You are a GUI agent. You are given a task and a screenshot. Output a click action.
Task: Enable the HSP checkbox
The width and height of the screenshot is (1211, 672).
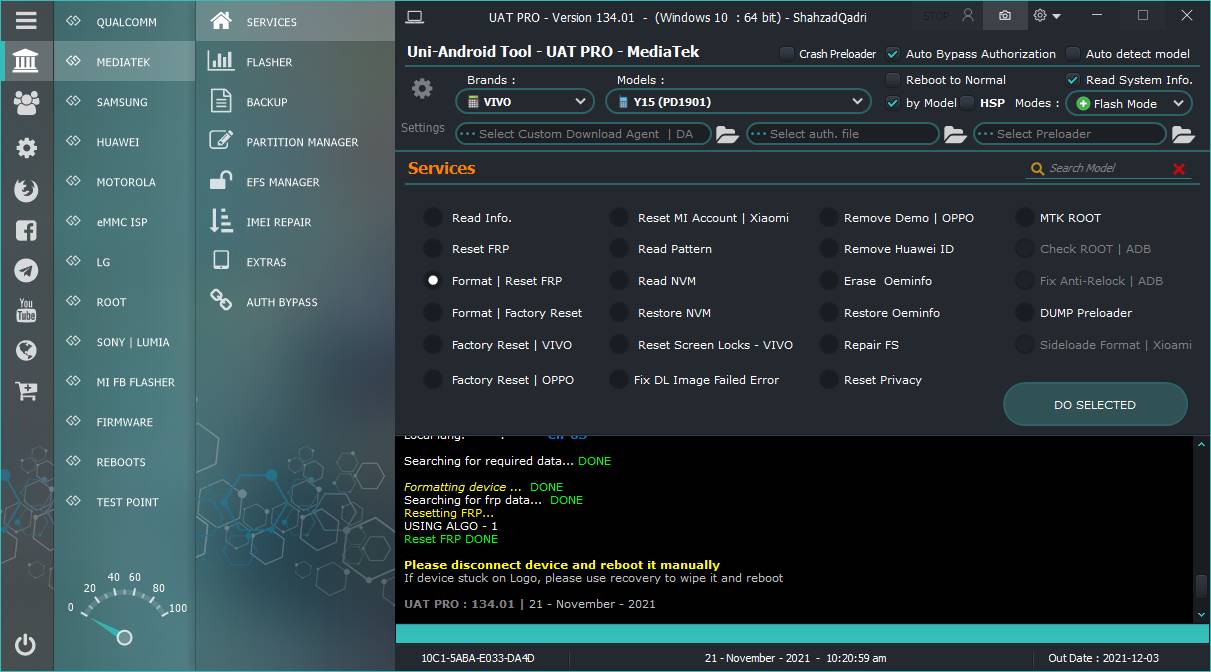click(x=967, y=103)
